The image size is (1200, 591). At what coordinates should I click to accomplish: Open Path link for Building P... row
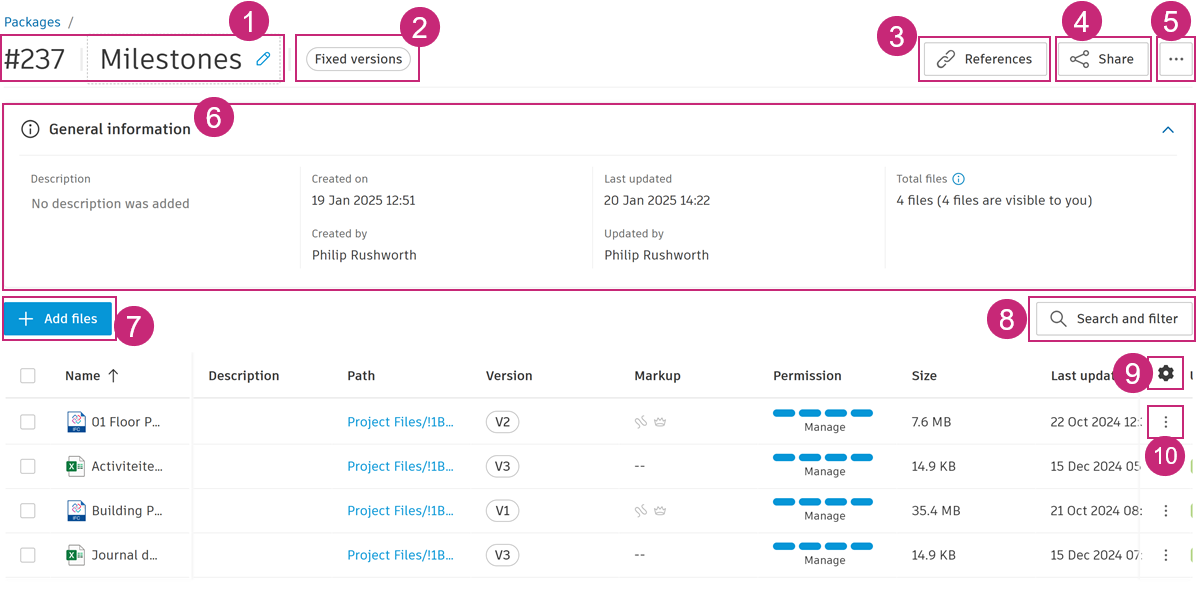point(400,510)
